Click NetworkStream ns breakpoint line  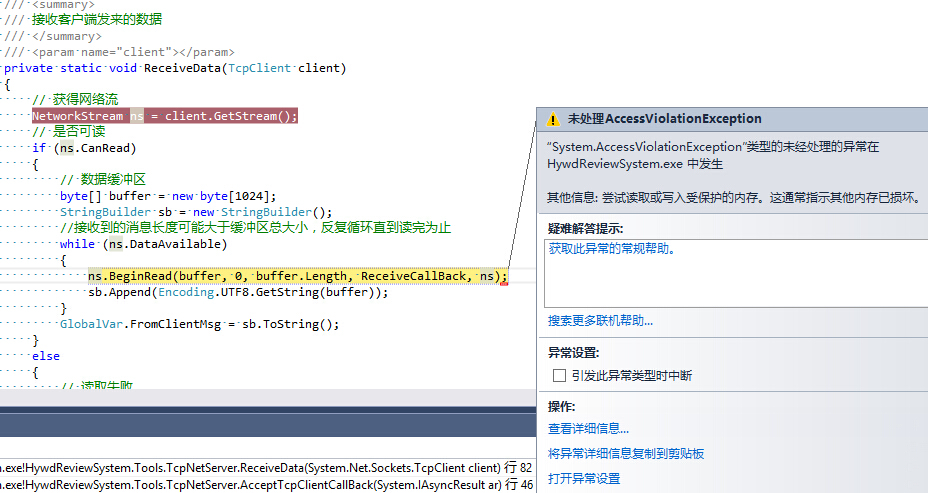click(x=165, y=116)
